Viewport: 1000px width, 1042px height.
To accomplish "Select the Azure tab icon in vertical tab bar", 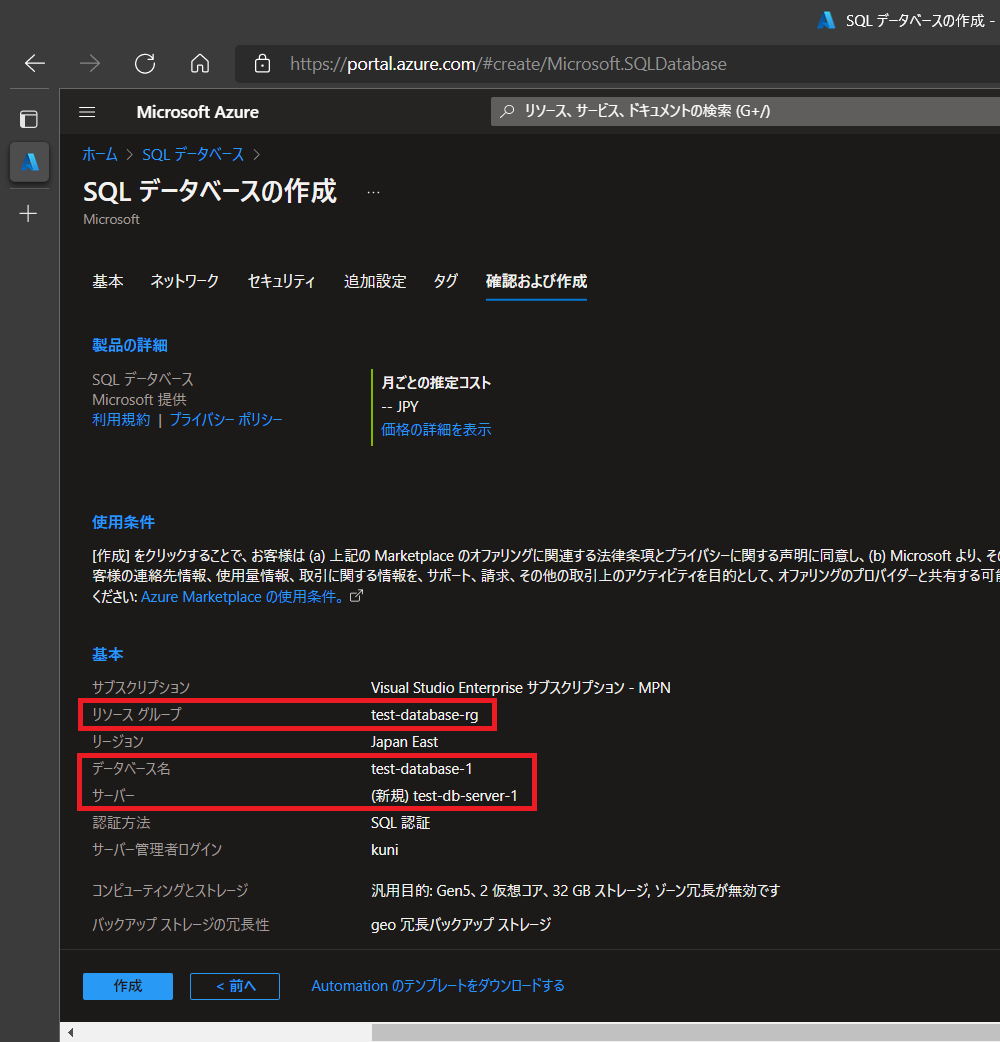I will point(29,161).
